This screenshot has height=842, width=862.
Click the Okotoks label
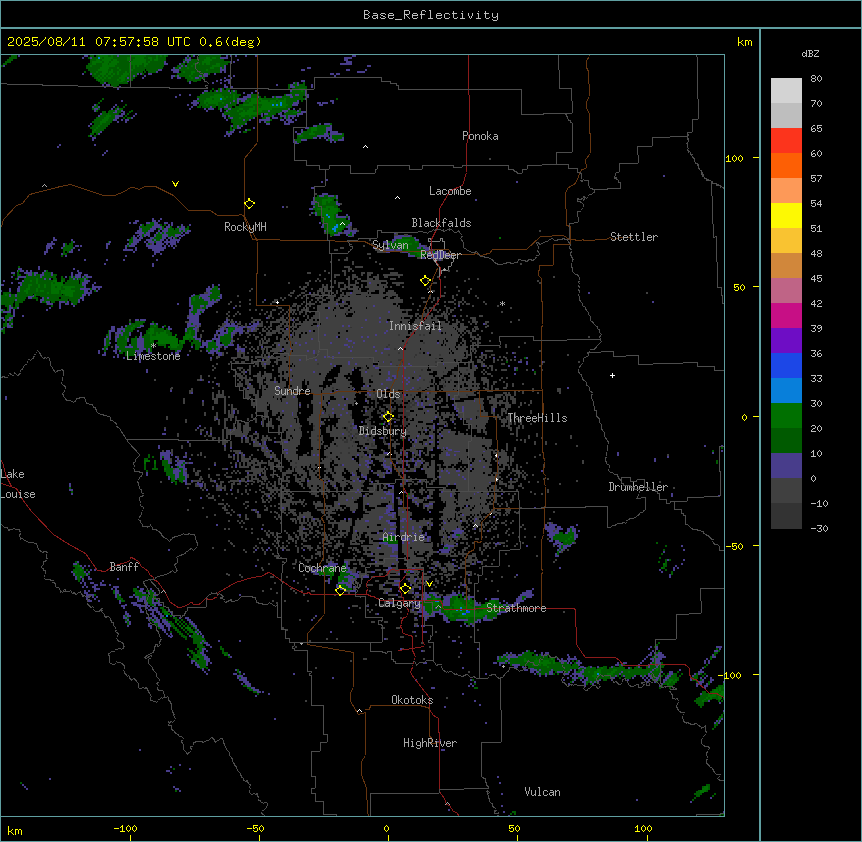point(412,700)
